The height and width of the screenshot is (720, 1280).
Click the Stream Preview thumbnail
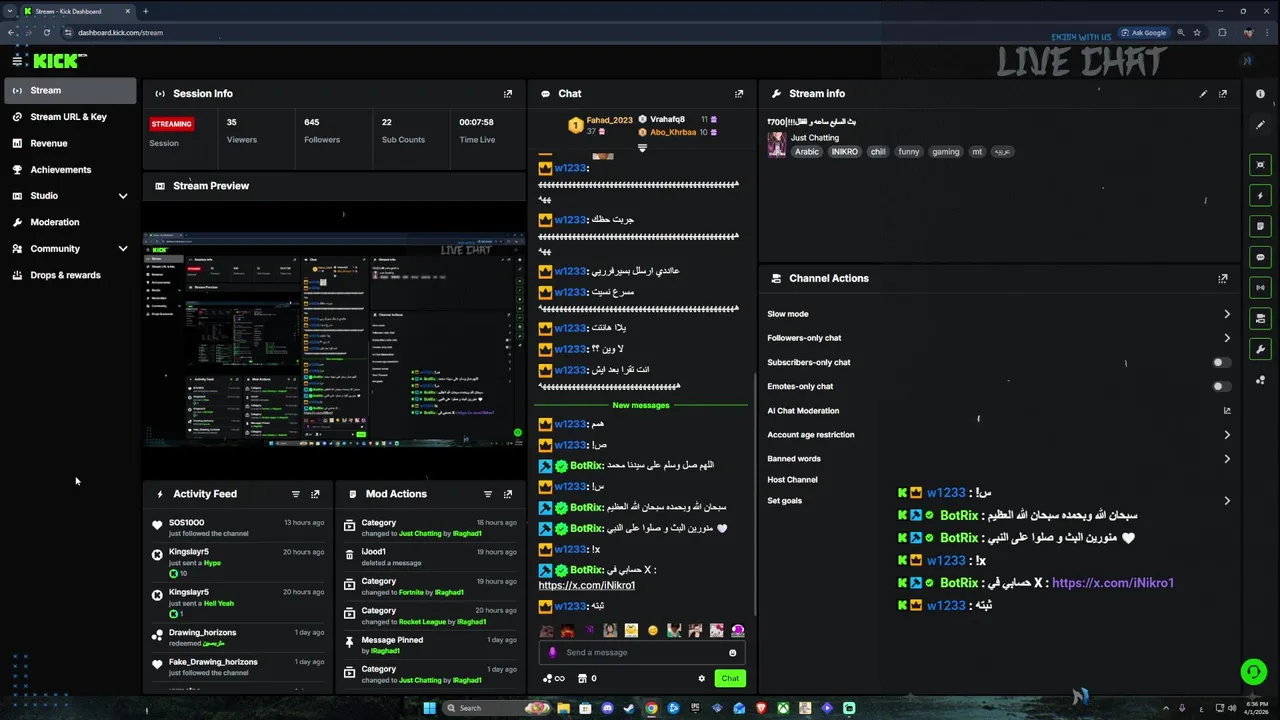pos(334,340)
